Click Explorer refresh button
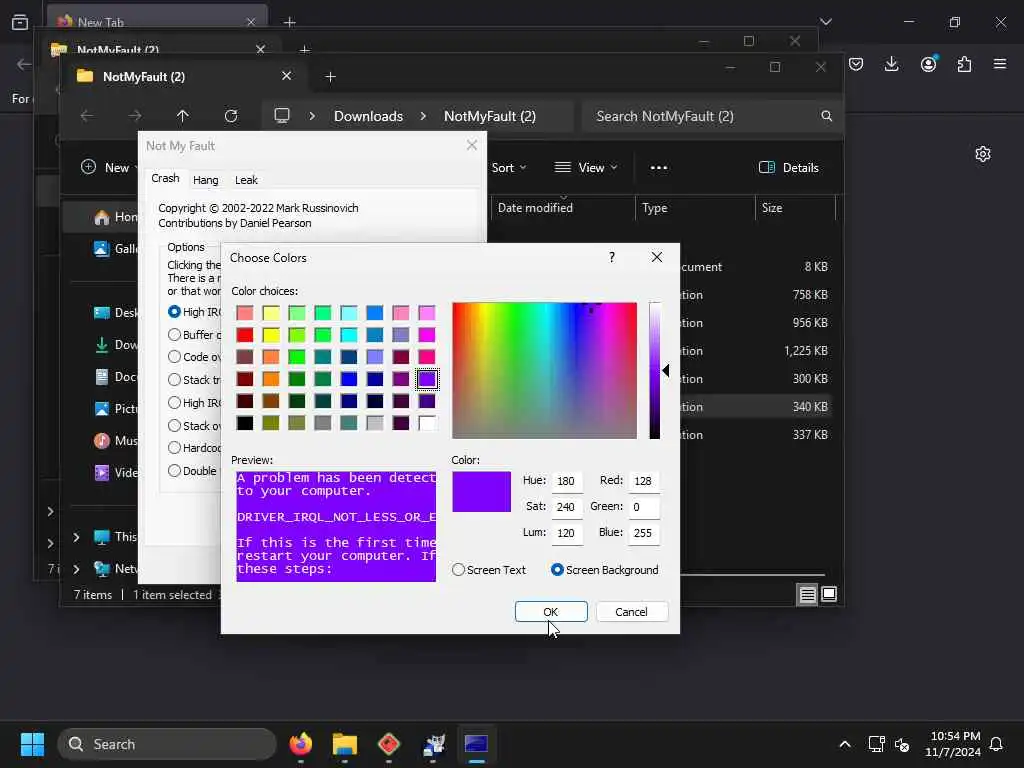The width and height of the screenshot is (1024, 768). click(231, 116)
